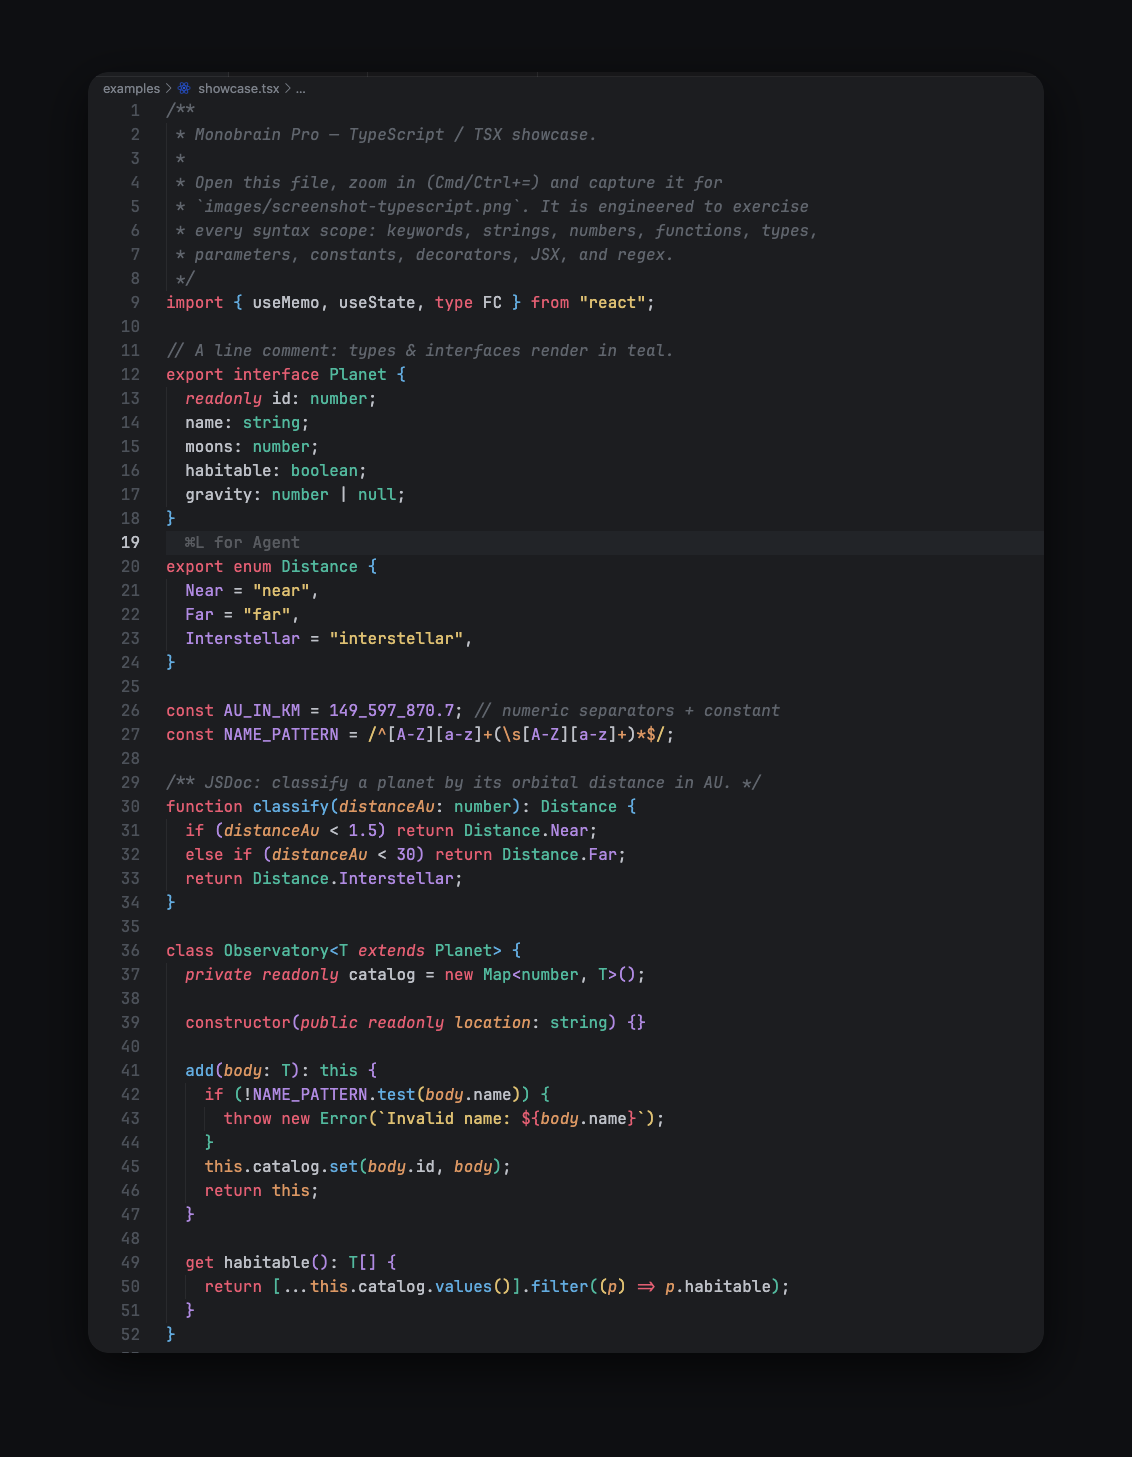
Task: Click line number 19 in the gutter
Action: point(130,542)
